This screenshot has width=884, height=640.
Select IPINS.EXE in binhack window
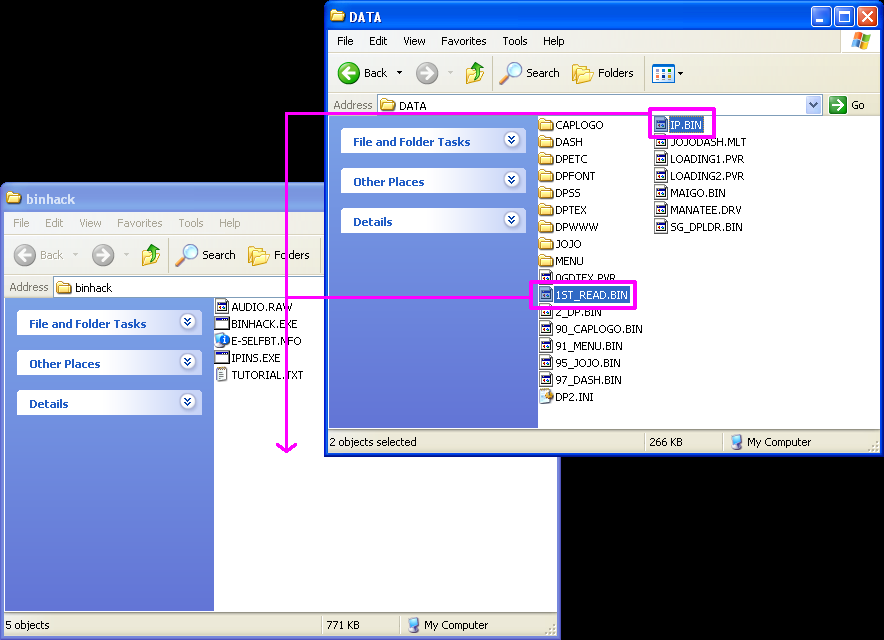click(248, 357)
